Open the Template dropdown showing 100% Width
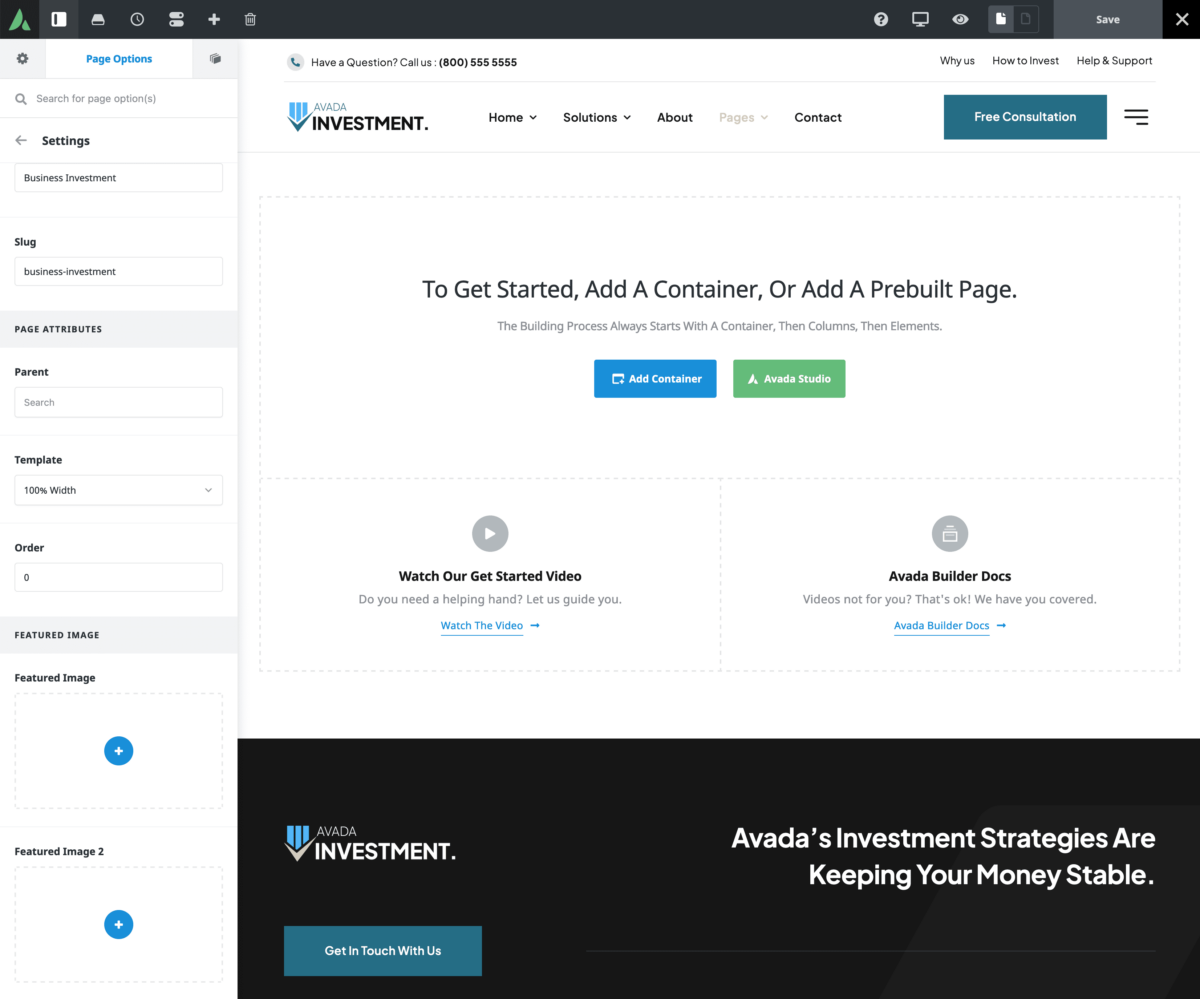The height and width of the screenshot is (999, 1200). pos(118,490)
